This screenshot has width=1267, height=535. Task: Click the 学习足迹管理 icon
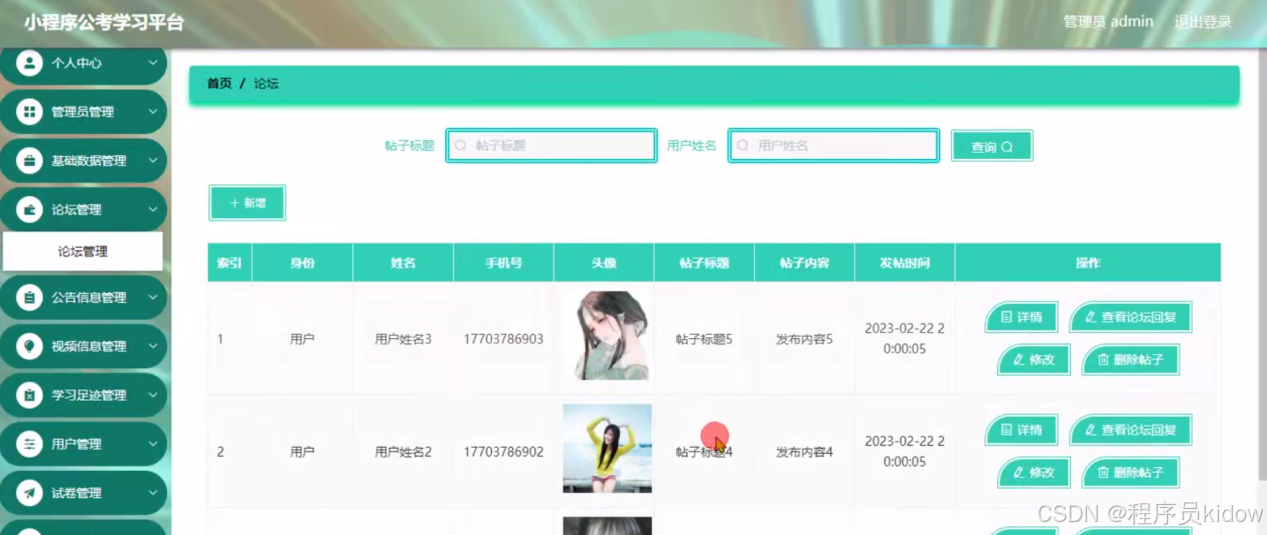[x=30, y=395]
